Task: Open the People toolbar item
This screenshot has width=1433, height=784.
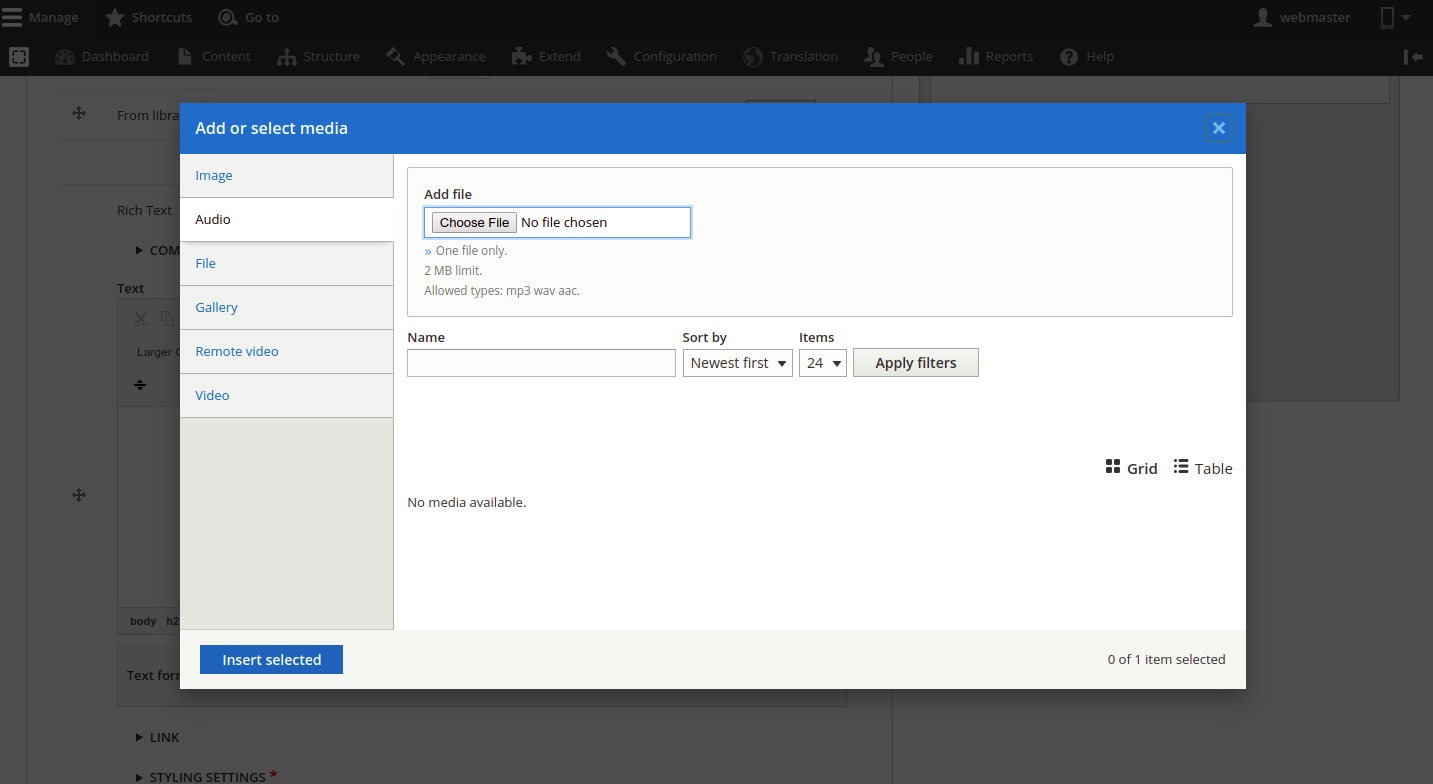Action: click(x=899, y=57)
